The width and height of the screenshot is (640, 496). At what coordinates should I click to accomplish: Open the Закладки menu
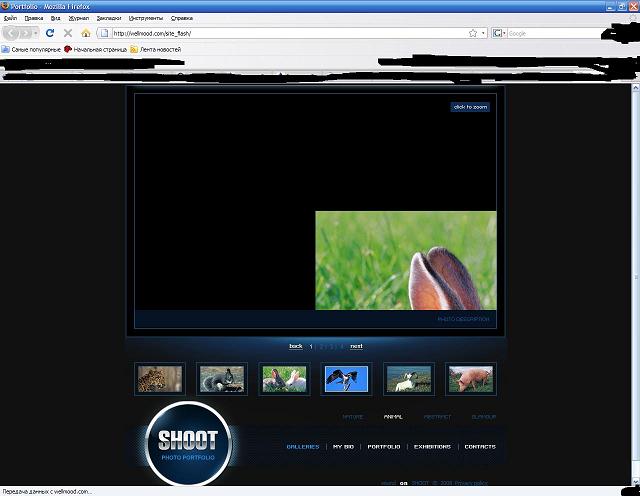[108, 18]
